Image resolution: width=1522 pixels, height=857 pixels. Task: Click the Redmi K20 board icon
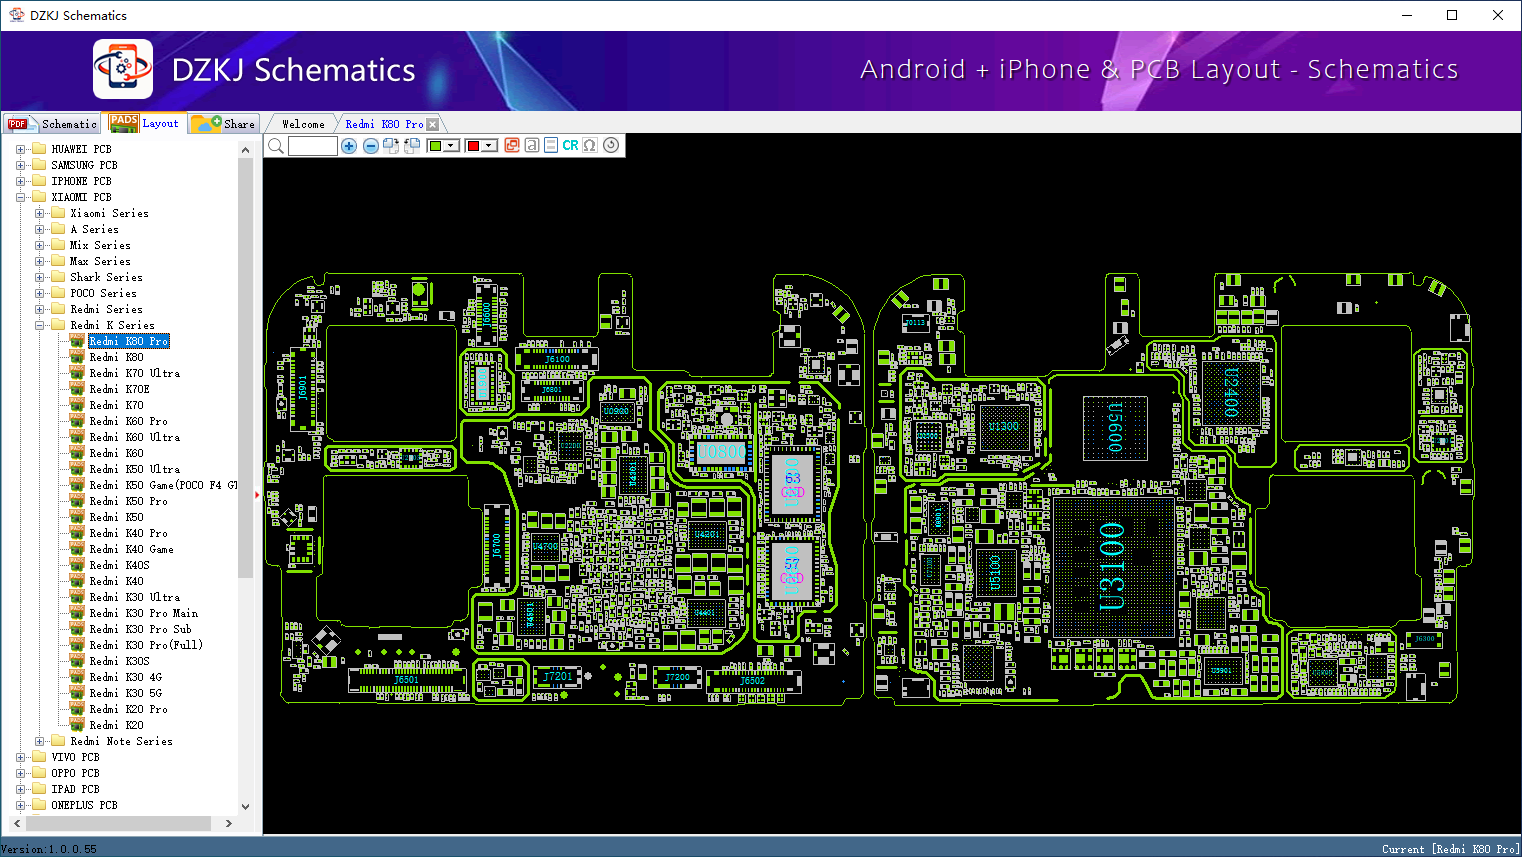(x=77, y=725)
